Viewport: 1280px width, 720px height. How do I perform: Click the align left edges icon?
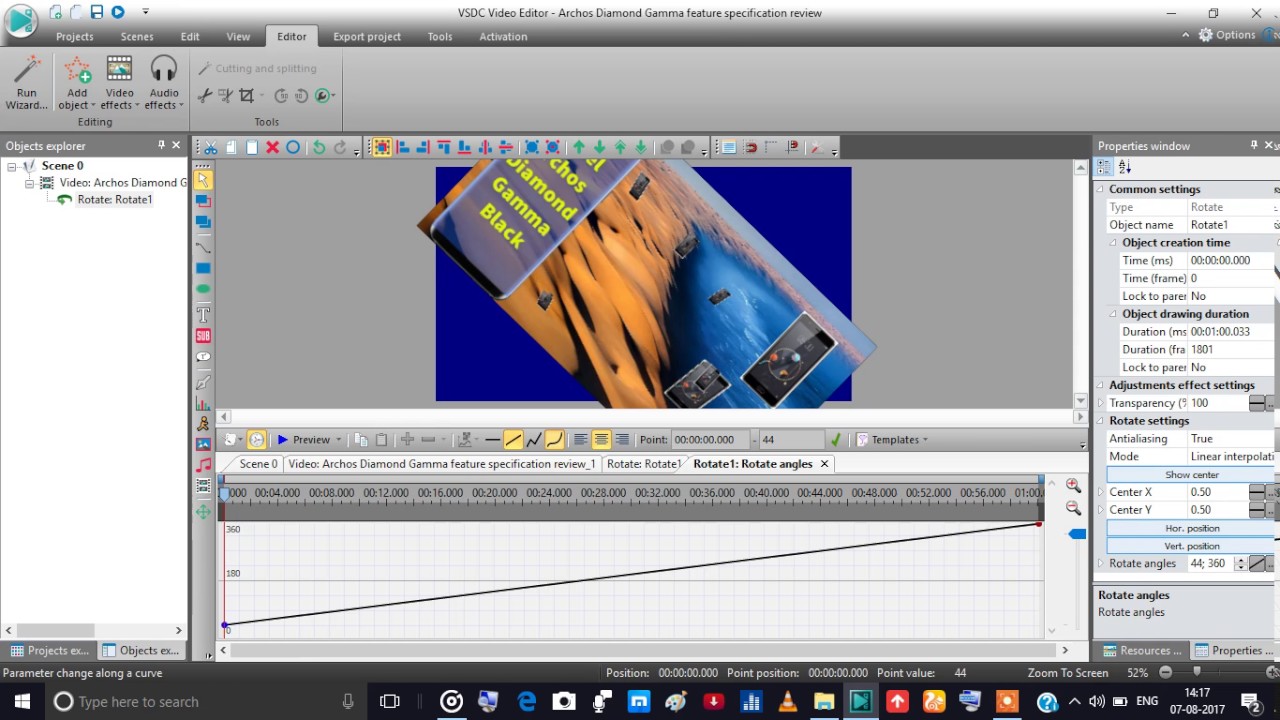pyautogui.click(x=403, y=147)
